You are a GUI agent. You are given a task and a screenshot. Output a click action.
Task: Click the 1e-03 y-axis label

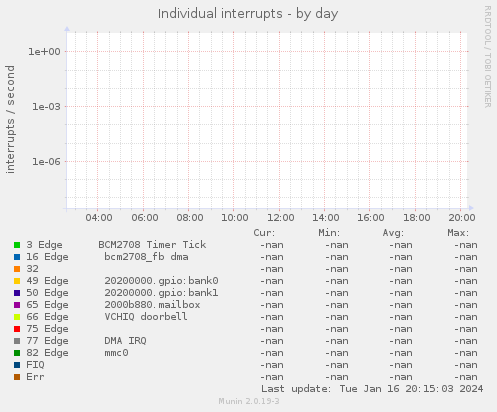(x=46, y=107)
